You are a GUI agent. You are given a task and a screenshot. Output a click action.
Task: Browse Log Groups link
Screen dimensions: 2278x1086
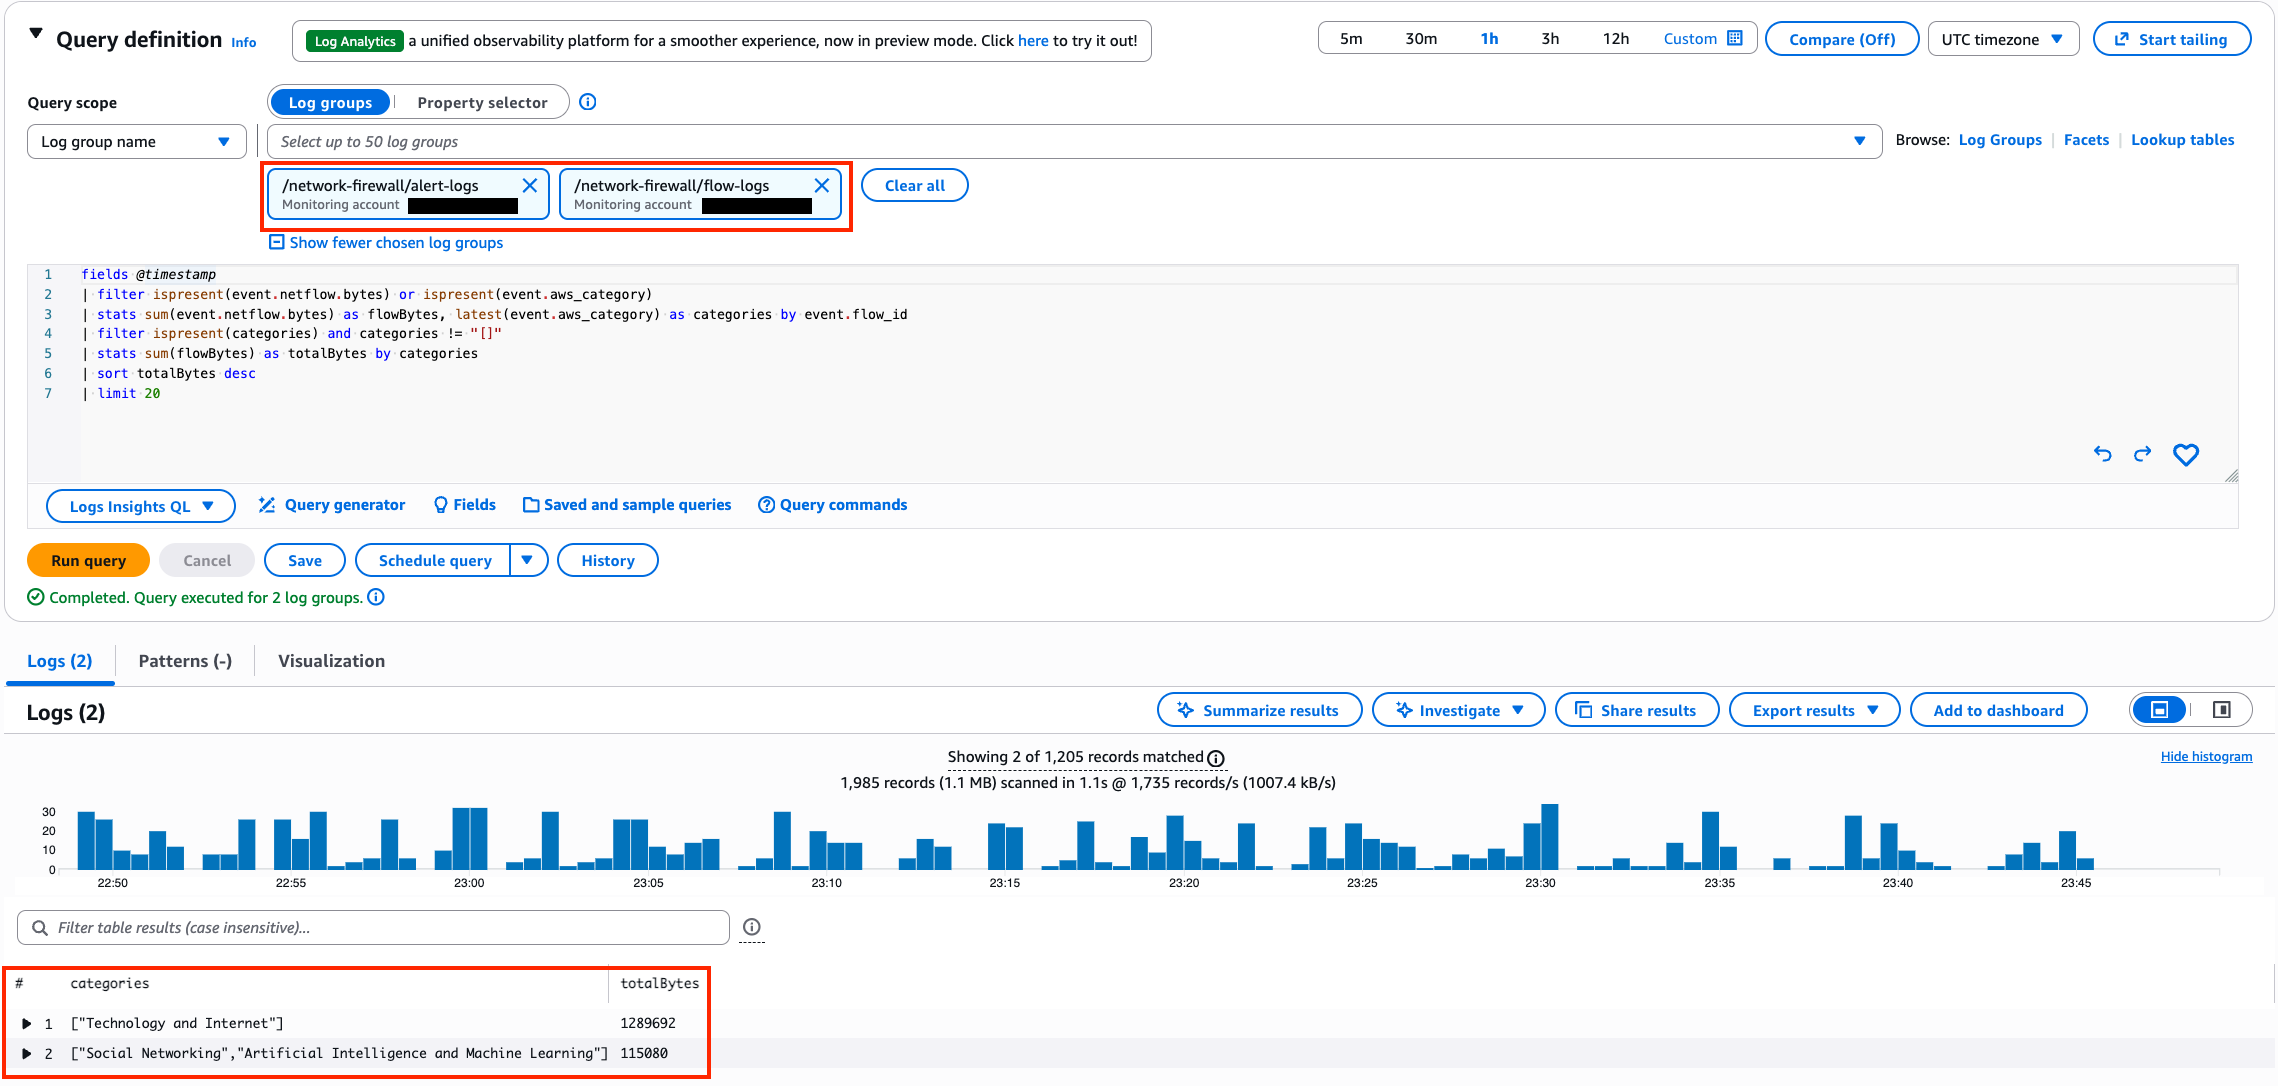[2000, 140]
